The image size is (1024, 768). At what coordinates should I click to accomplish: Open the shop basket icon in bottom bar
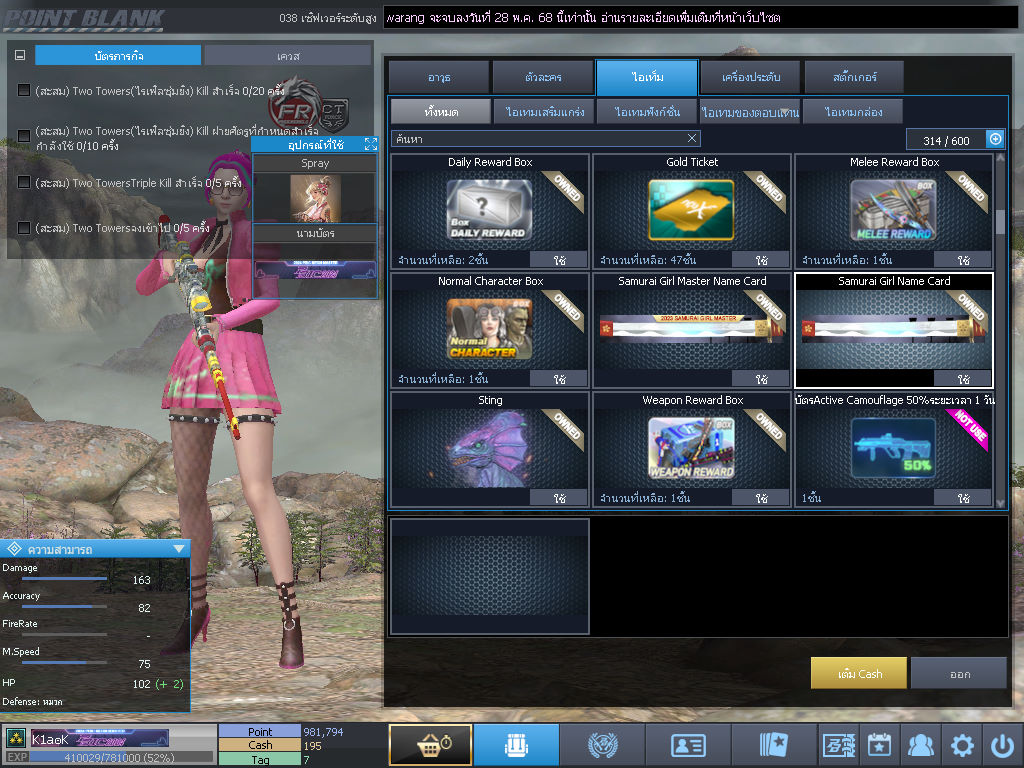(430, 744)
